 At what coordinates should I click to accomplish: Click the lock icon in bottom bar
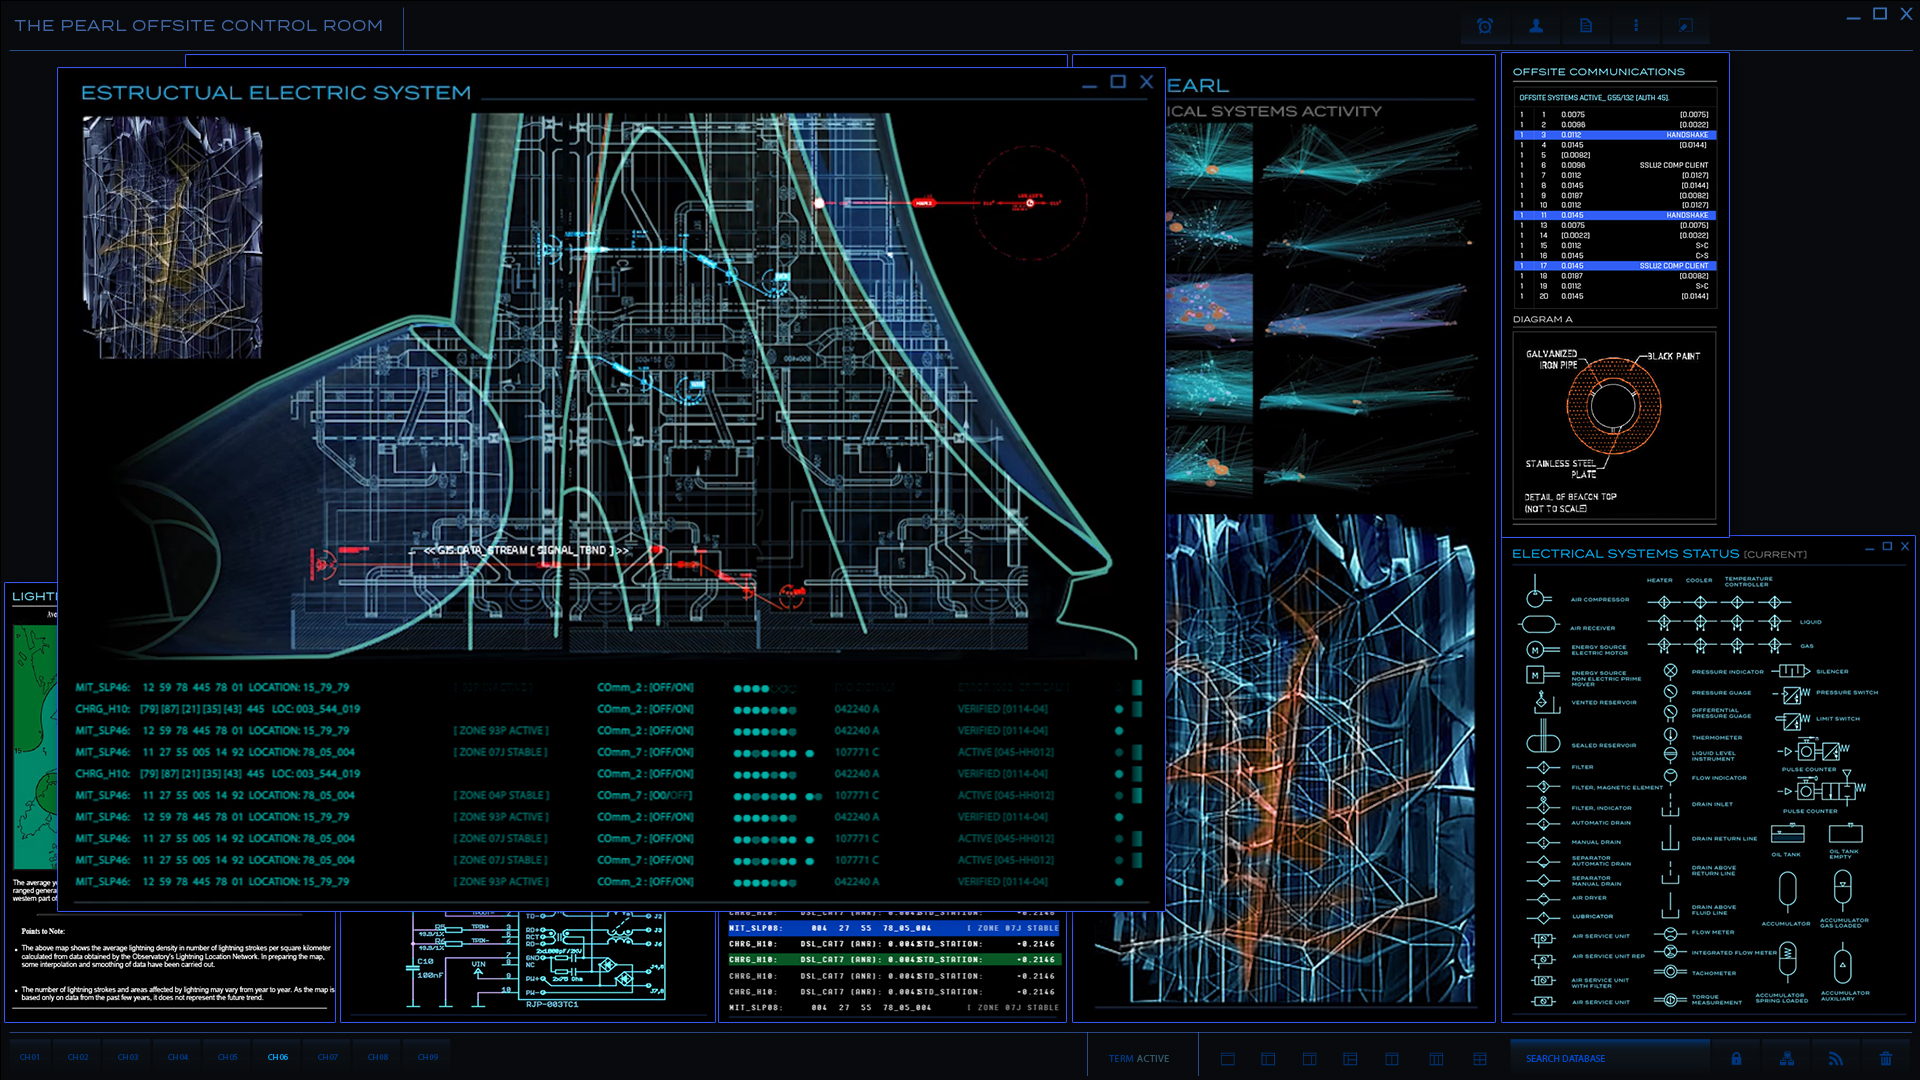point(1737,1058)
